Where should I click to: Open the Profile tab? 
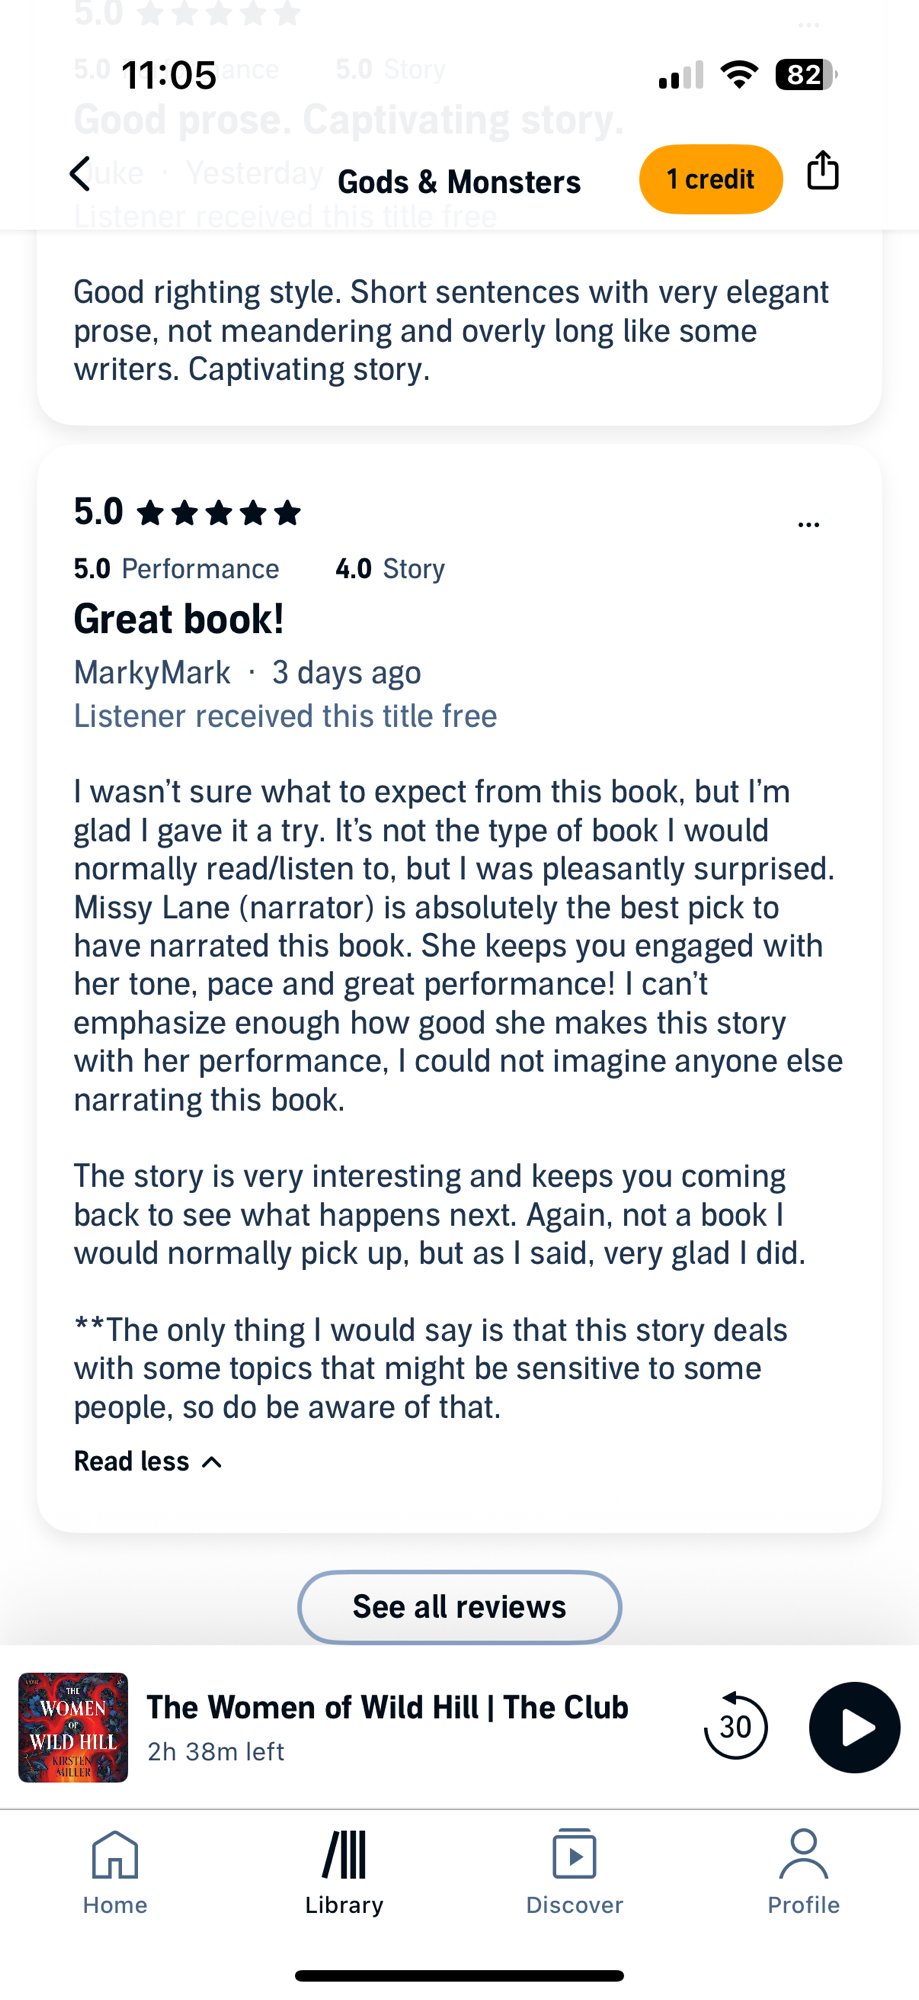click(803, 1872)
